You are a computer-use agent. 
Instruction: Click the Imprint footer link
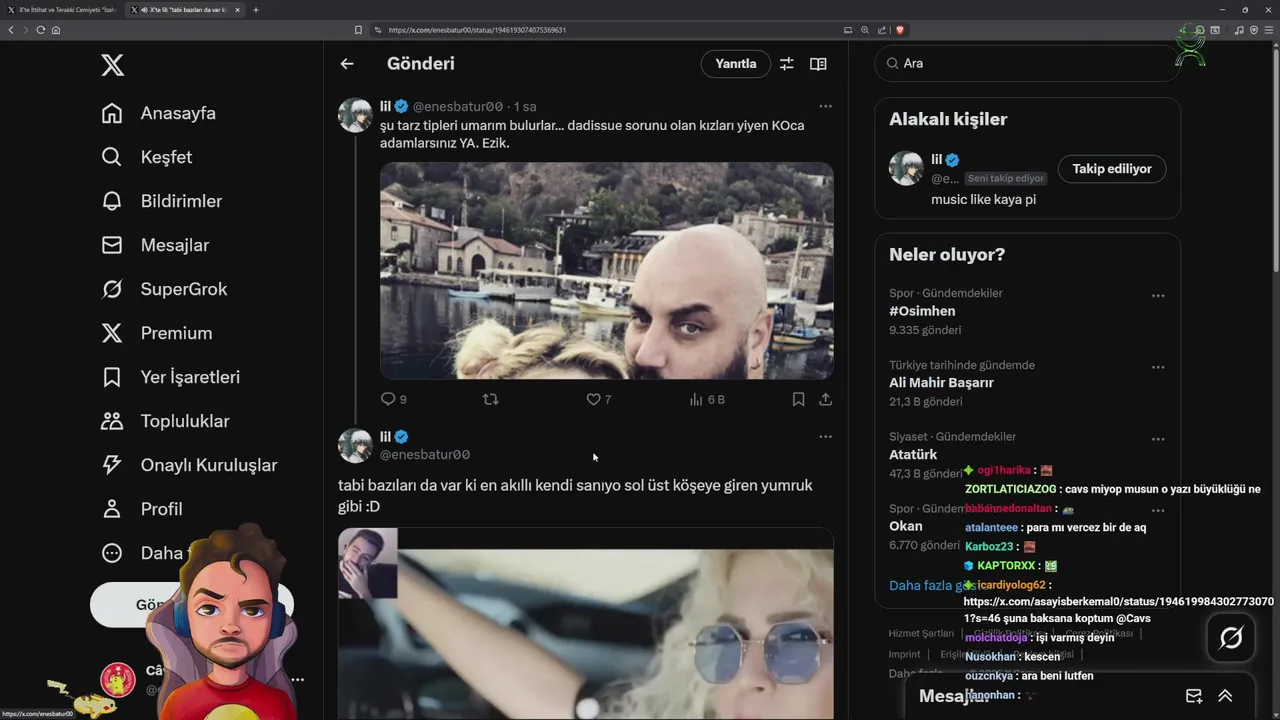point(905,654)
